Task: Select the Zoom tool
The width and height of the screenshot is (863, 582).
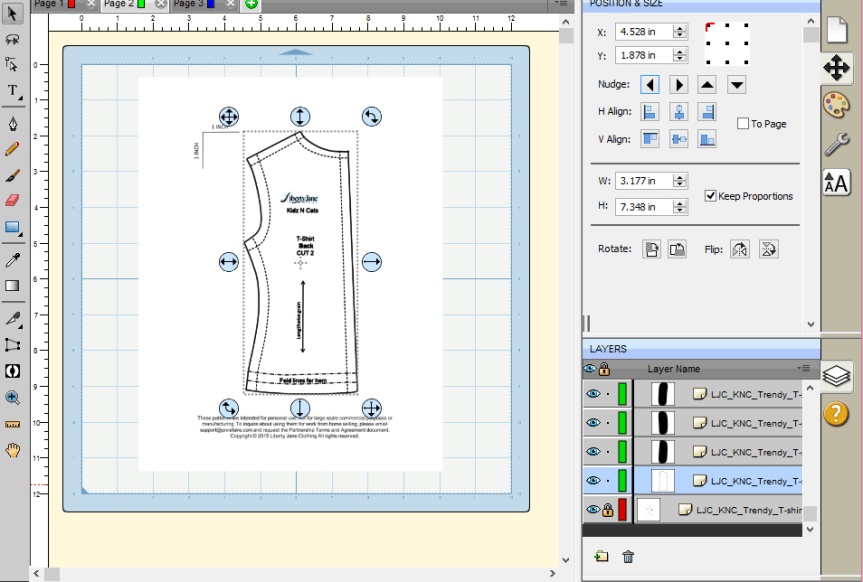Action: pyautogui.click(x=12, y=395)
